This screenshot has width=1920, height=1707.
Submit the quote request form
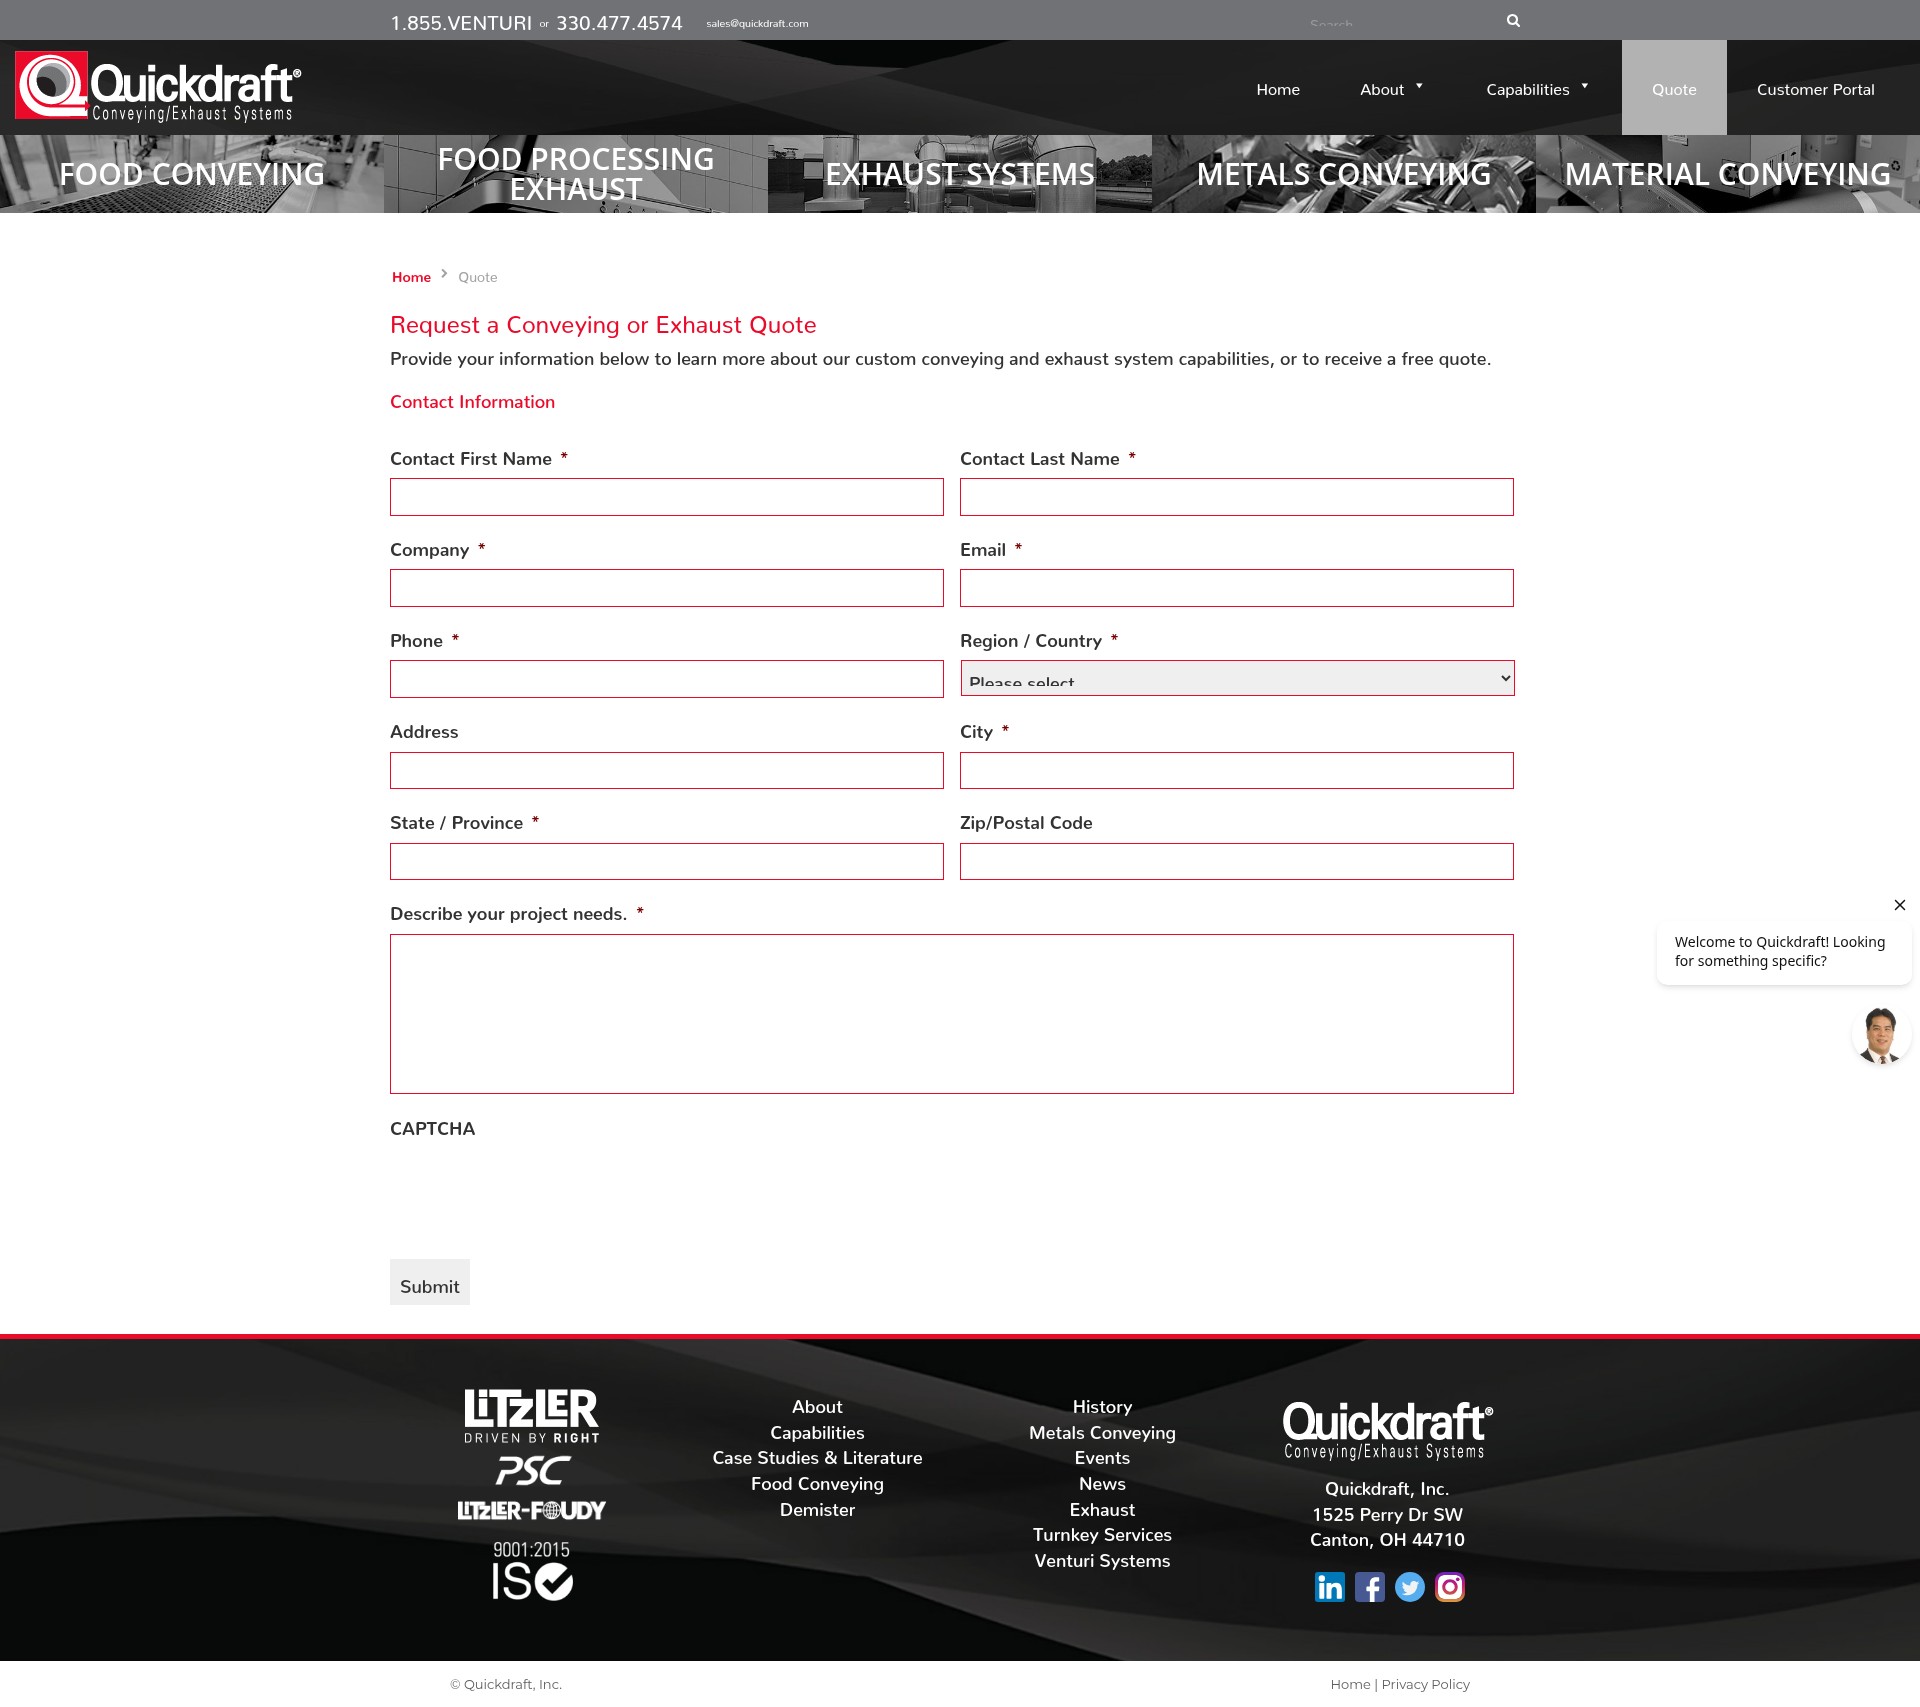pyautogui.click(x=430, y=1282)
